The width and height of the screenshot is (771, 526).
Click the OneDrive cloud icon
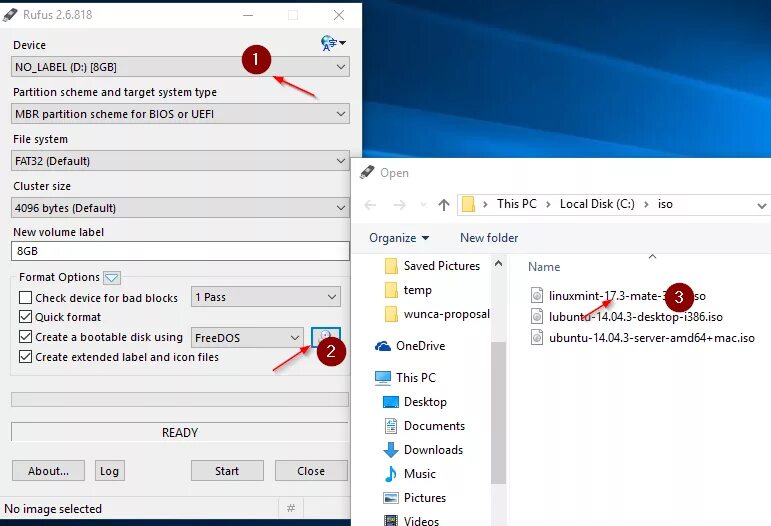(383, 346)
